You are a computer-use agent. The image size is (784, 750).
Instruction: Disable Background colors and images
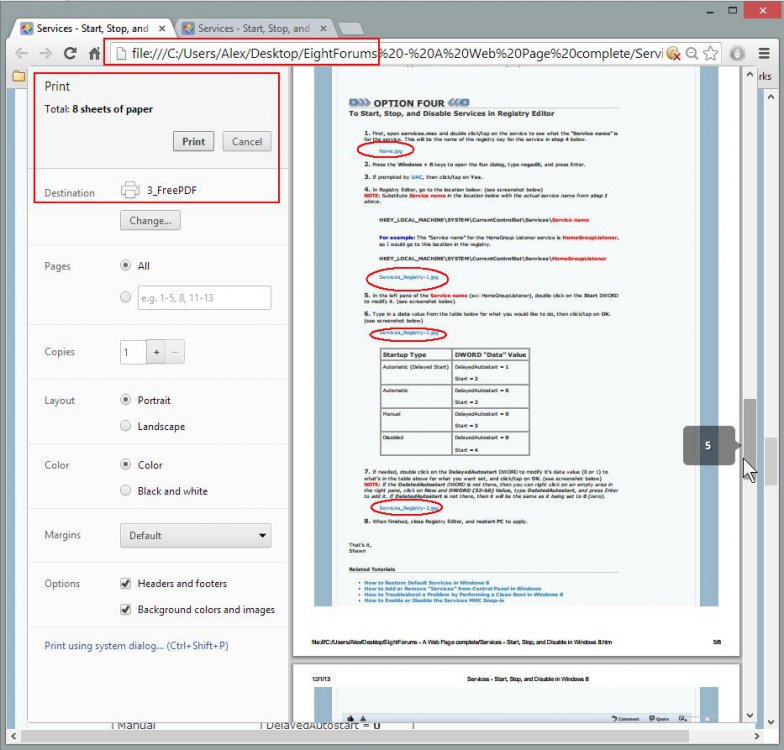126,609
